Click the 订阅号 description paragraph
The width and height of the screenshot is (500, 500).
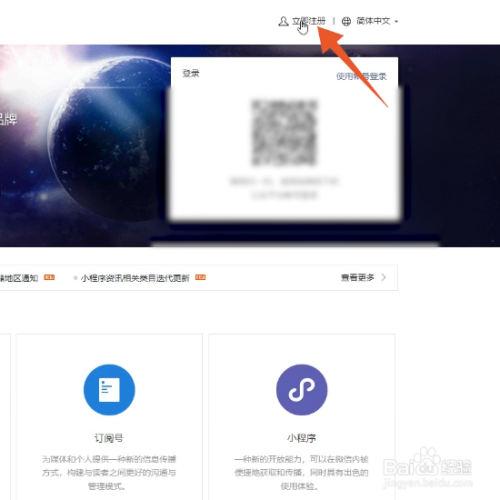[x=109, y=473]
